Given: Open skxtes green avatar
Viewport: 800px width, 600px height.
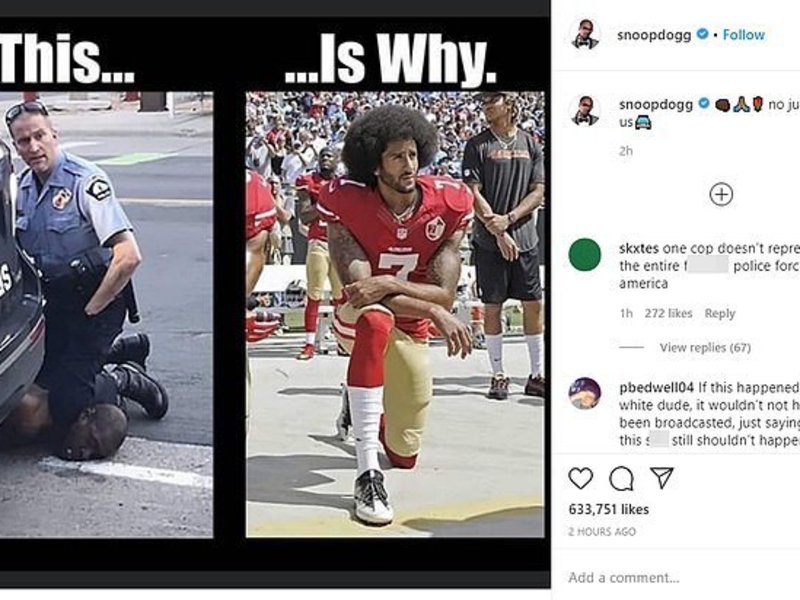Looking at the screenshot, I should coord(585,254).
